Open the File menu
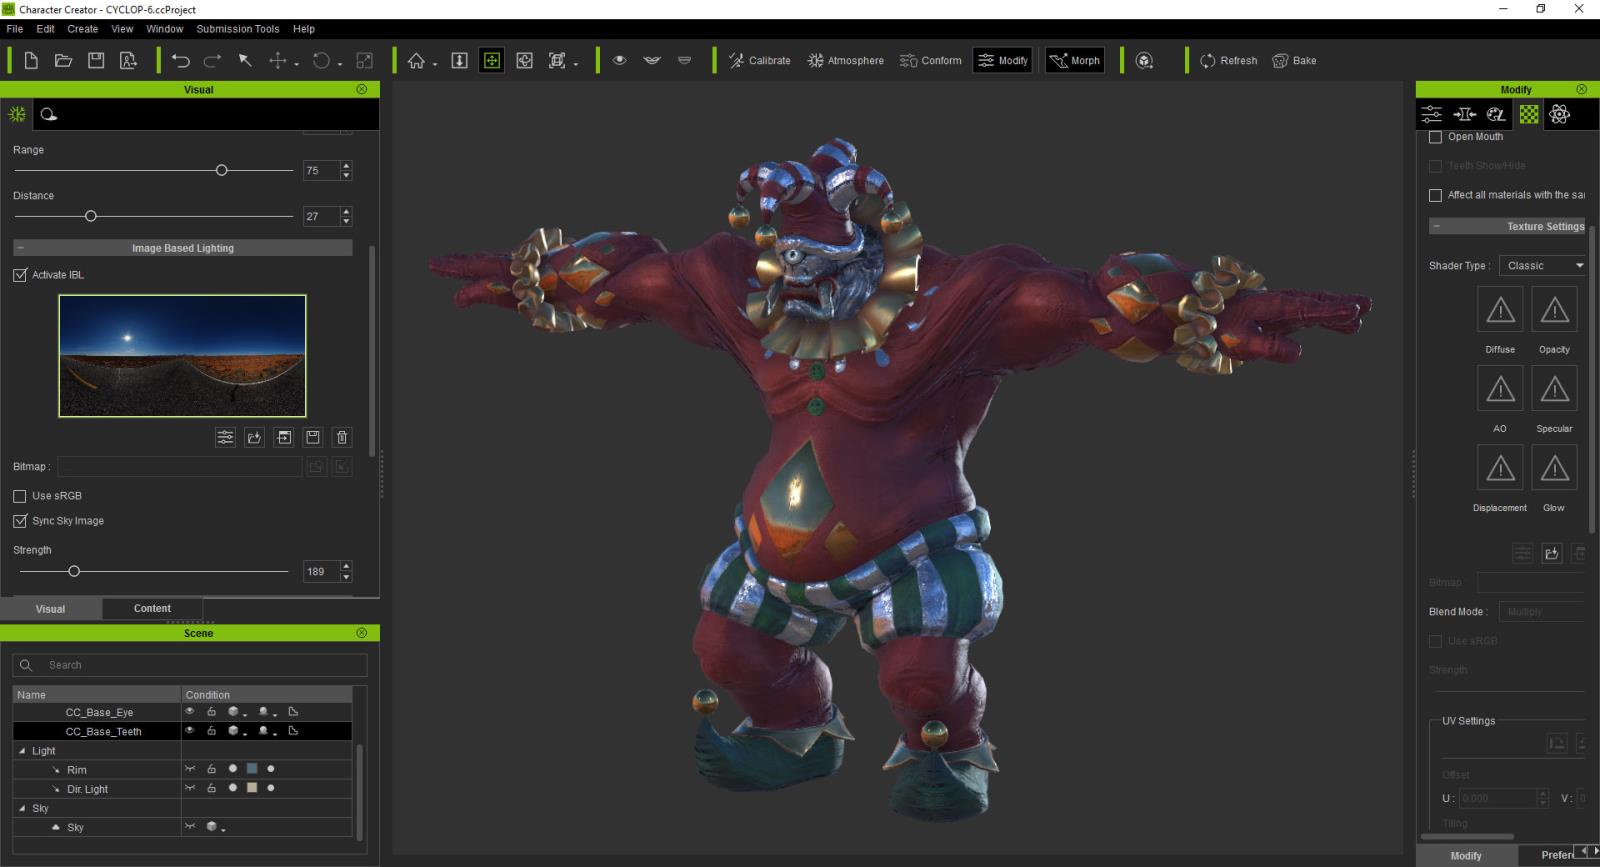Viewport: 1600px width, 867px height. (x=15, y=29)
